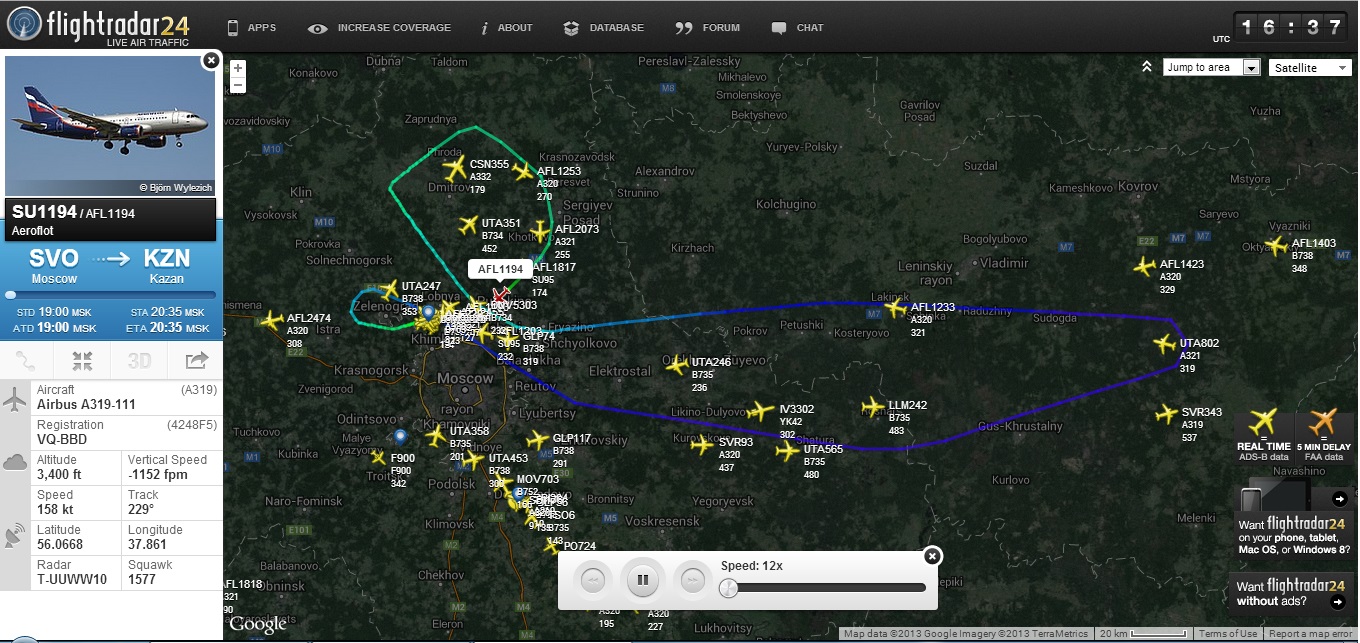This screenshot has width=1360, height=643.
Task: Select aircraft AFL1253 on the map
Action: coord(523,172)
